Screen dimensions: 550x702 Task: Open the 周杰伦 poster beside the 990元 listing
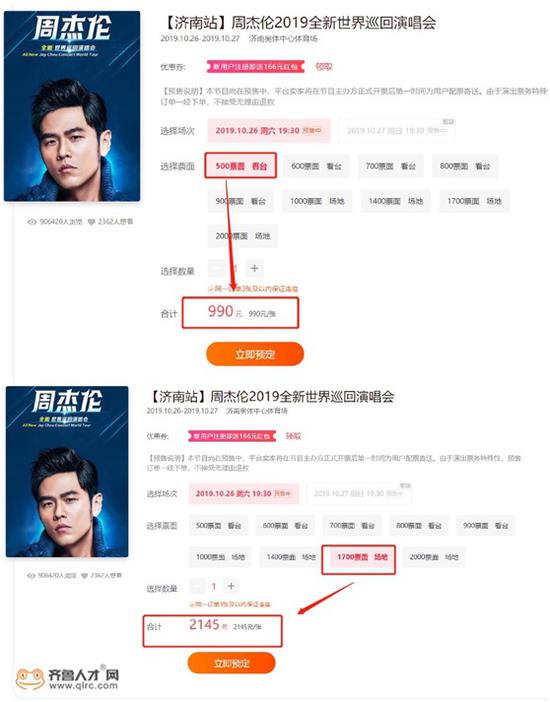[x=72, y=106]
